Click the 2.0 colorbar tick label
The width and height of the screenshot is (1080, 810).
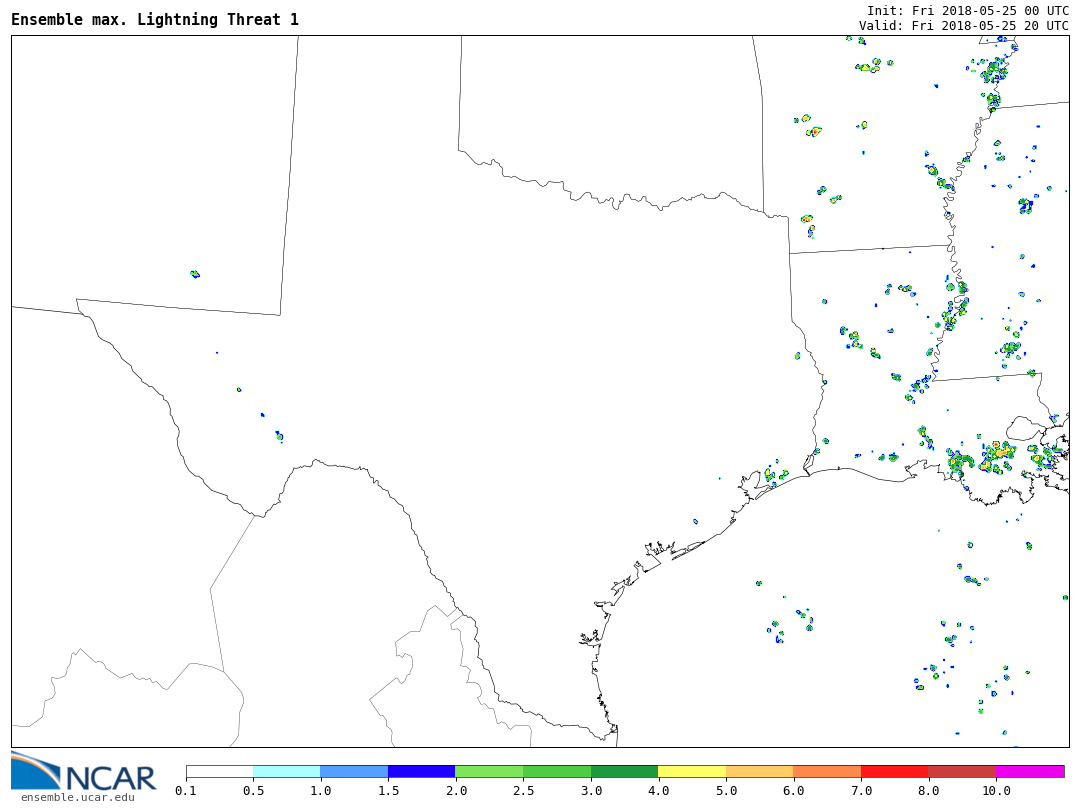455,791
